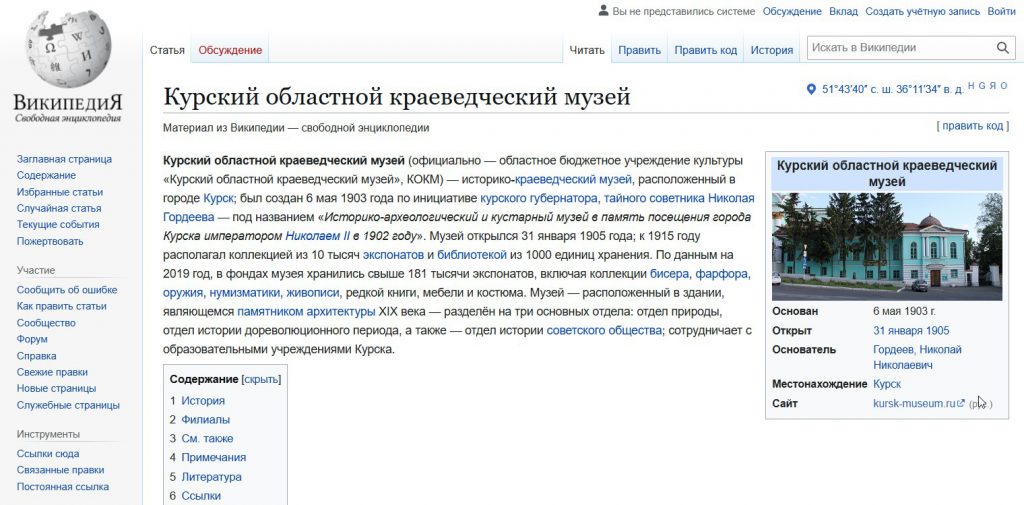Viewport: 1024px width, 505px height.
Task: Open Гордеев, Николай Николаевич infobox link
Action: coord(918,357)
